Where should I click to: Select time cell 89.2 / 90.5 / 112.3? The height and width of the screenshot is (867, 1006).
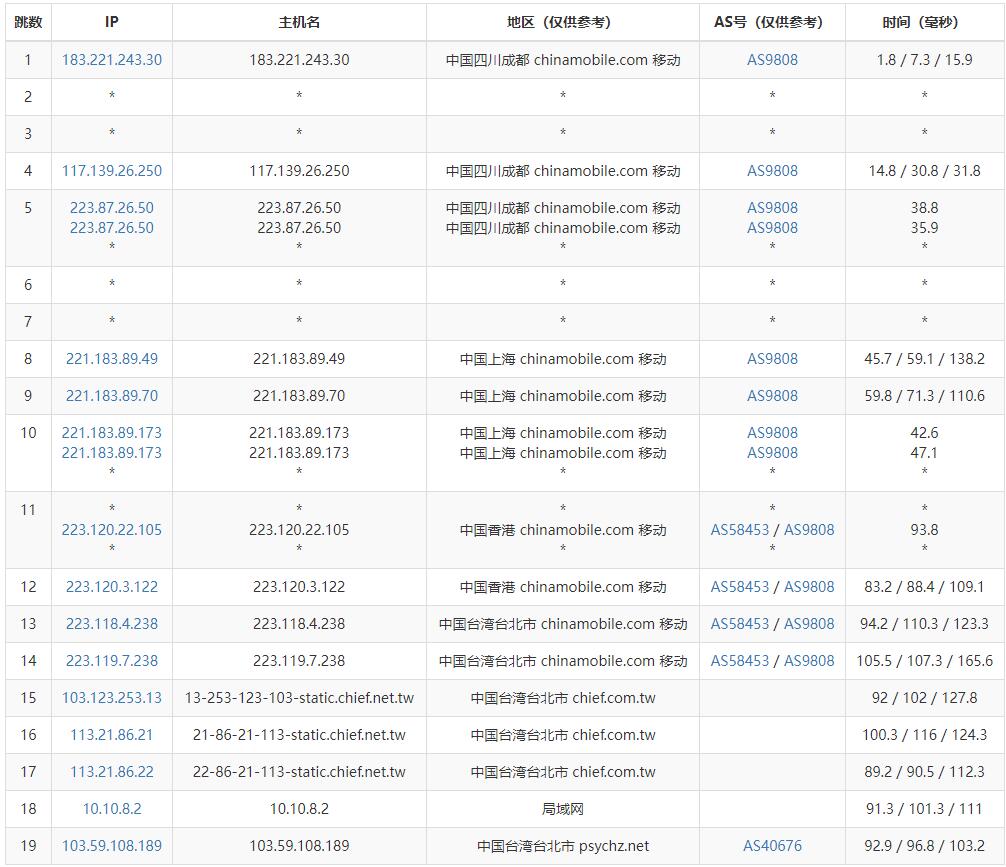pos(925,772)
